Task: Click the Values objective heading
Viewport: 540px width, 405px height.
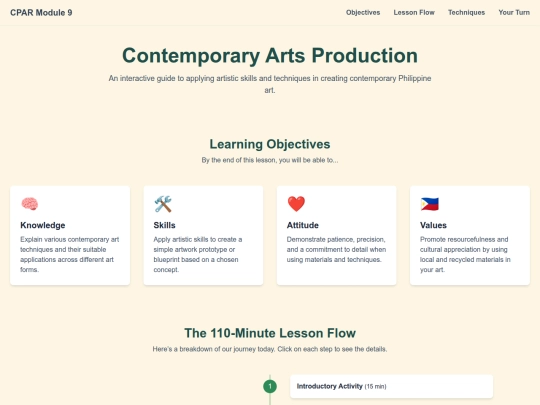Action: click(433, 225)
